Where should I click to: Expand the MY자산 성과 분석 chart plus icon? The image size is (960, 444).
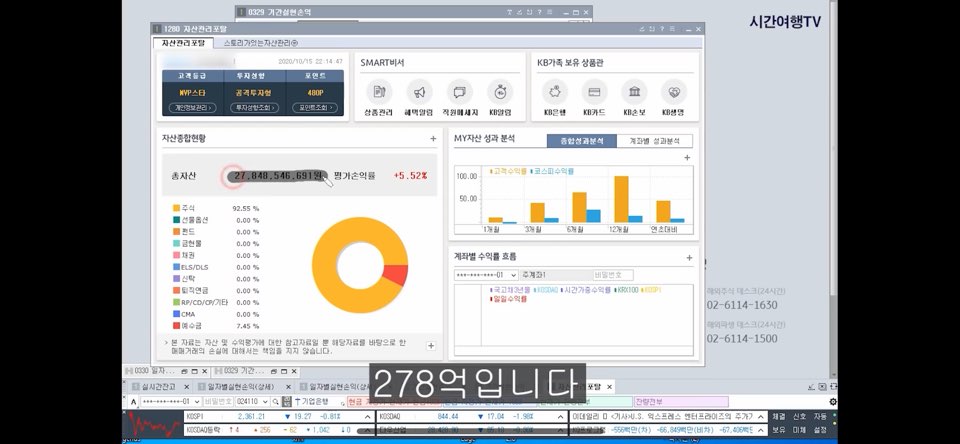687,157
